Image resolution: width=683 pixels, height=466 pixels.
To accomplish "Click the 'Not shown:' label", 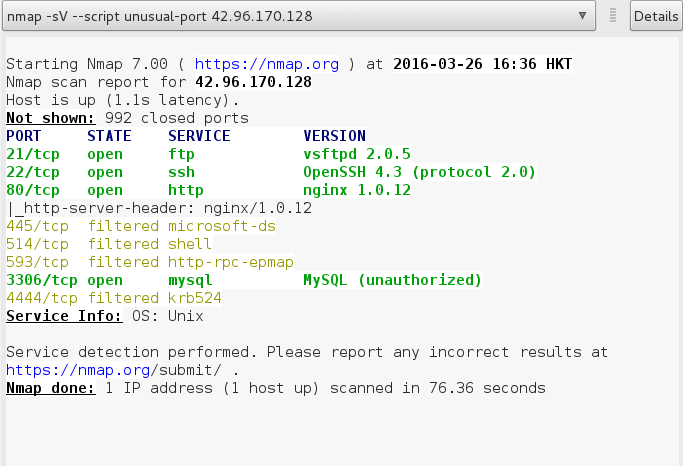I will coord(51,118).
